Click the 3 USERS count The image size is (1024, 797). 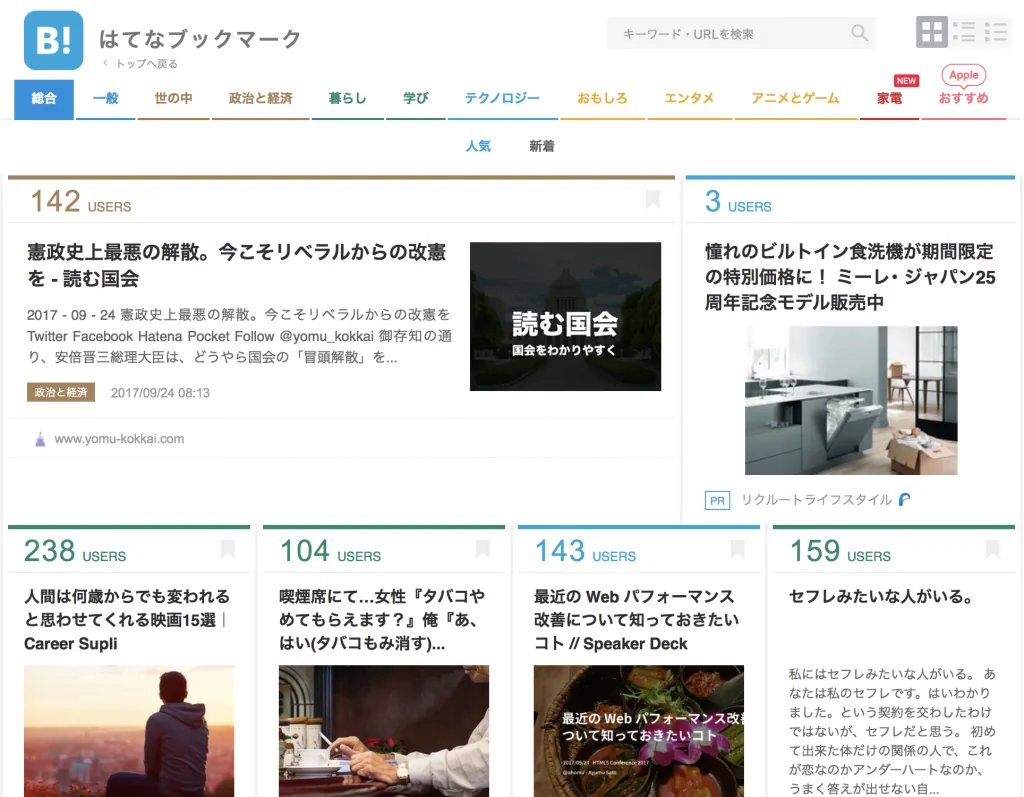[738, 201]
